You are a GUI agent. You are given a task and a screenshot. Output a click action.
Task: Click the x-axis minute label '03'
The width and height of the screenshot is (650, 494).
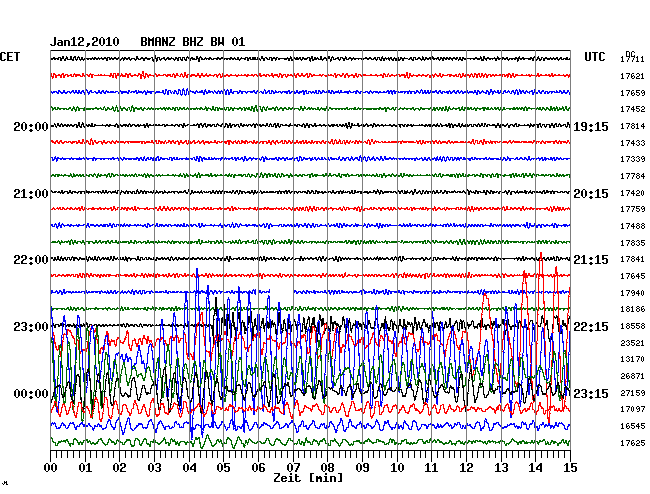tap(154, 468)
